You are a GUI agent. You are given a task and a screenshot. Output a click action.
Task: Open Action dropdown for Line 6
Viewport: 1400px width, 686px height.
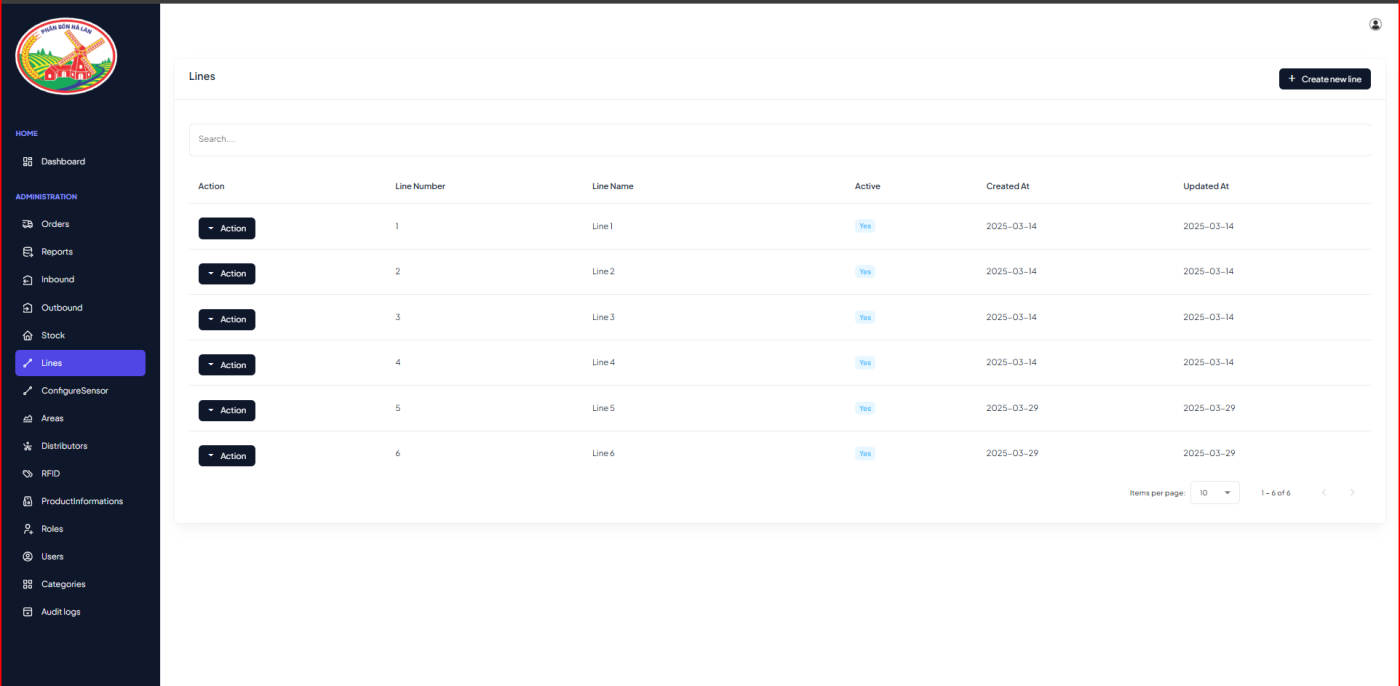[227, 456]
